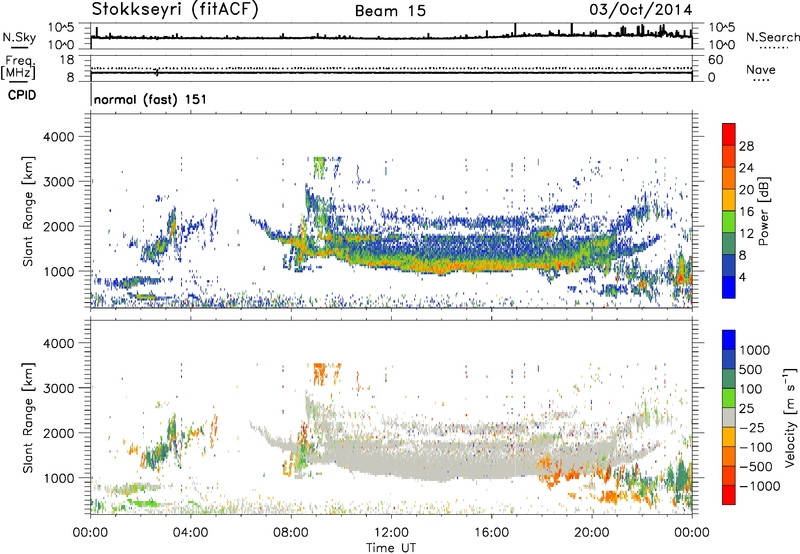Screen dimensions: 800x554
Task: Pick the Power colorbar segment below the 4 label
Action: [x=729, y=287]
